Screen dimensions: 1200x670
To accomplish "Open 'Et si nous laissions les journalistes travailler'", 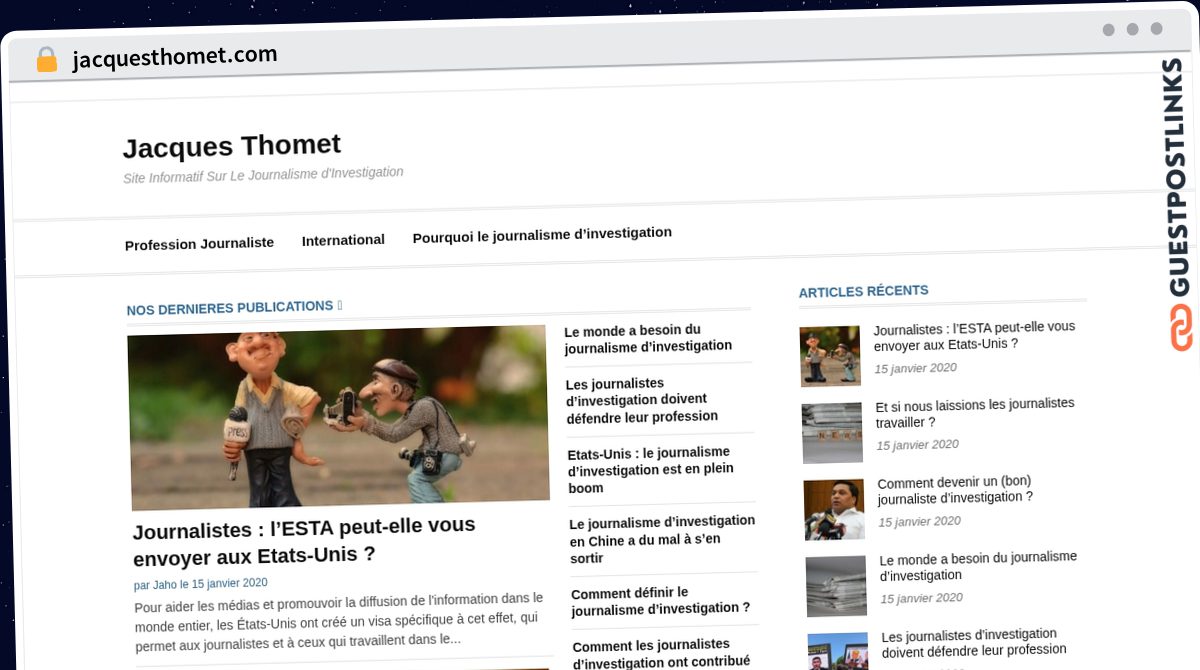I will [975, 413].
